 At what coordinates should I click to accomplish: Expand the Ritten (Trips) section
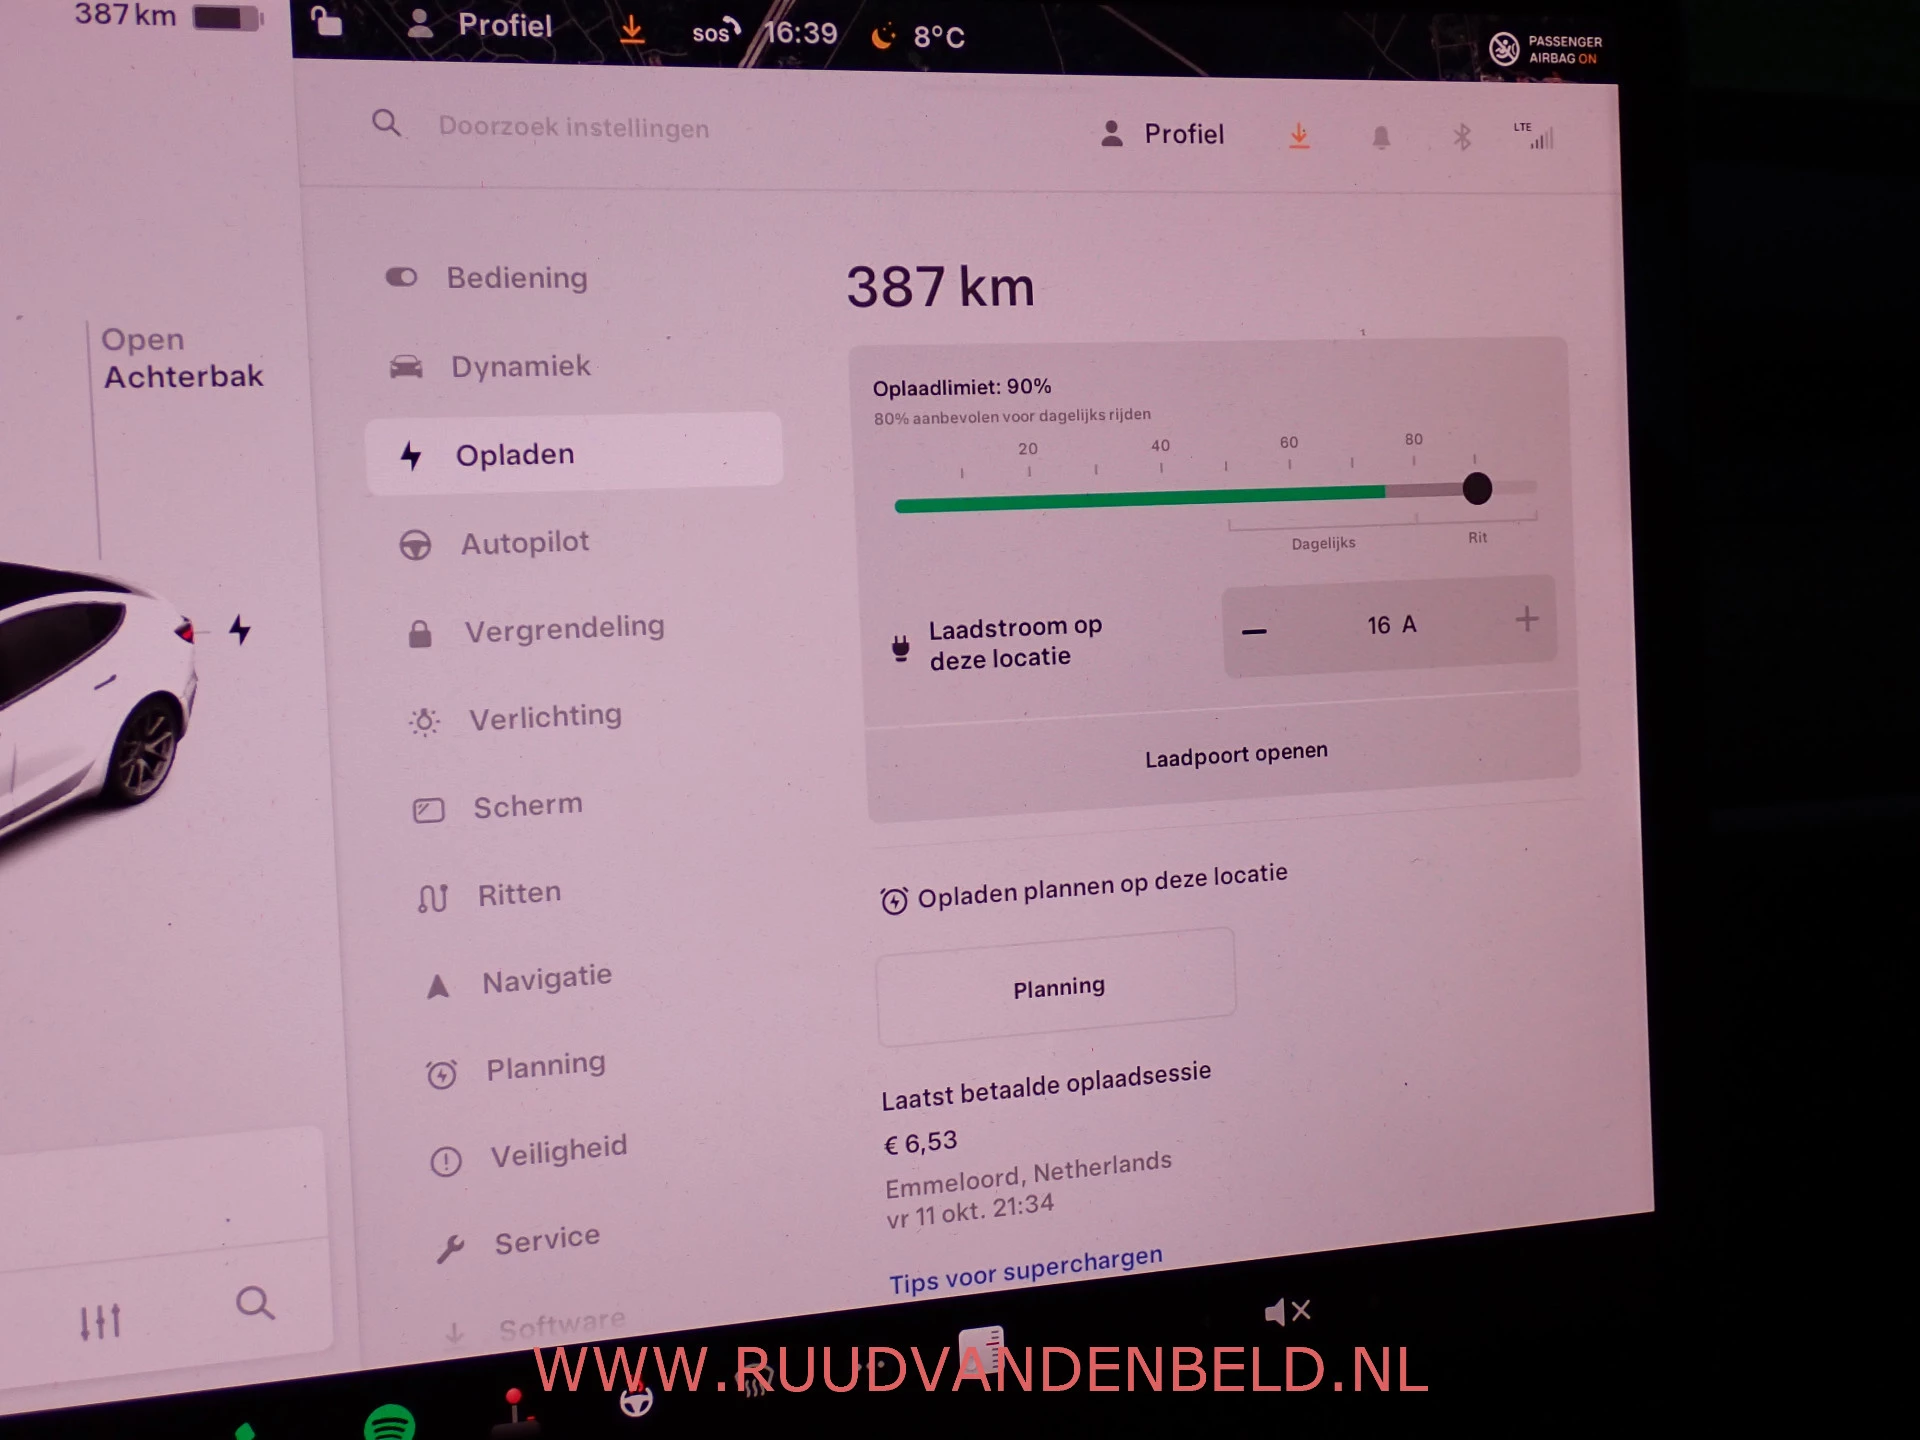[513, 892]
